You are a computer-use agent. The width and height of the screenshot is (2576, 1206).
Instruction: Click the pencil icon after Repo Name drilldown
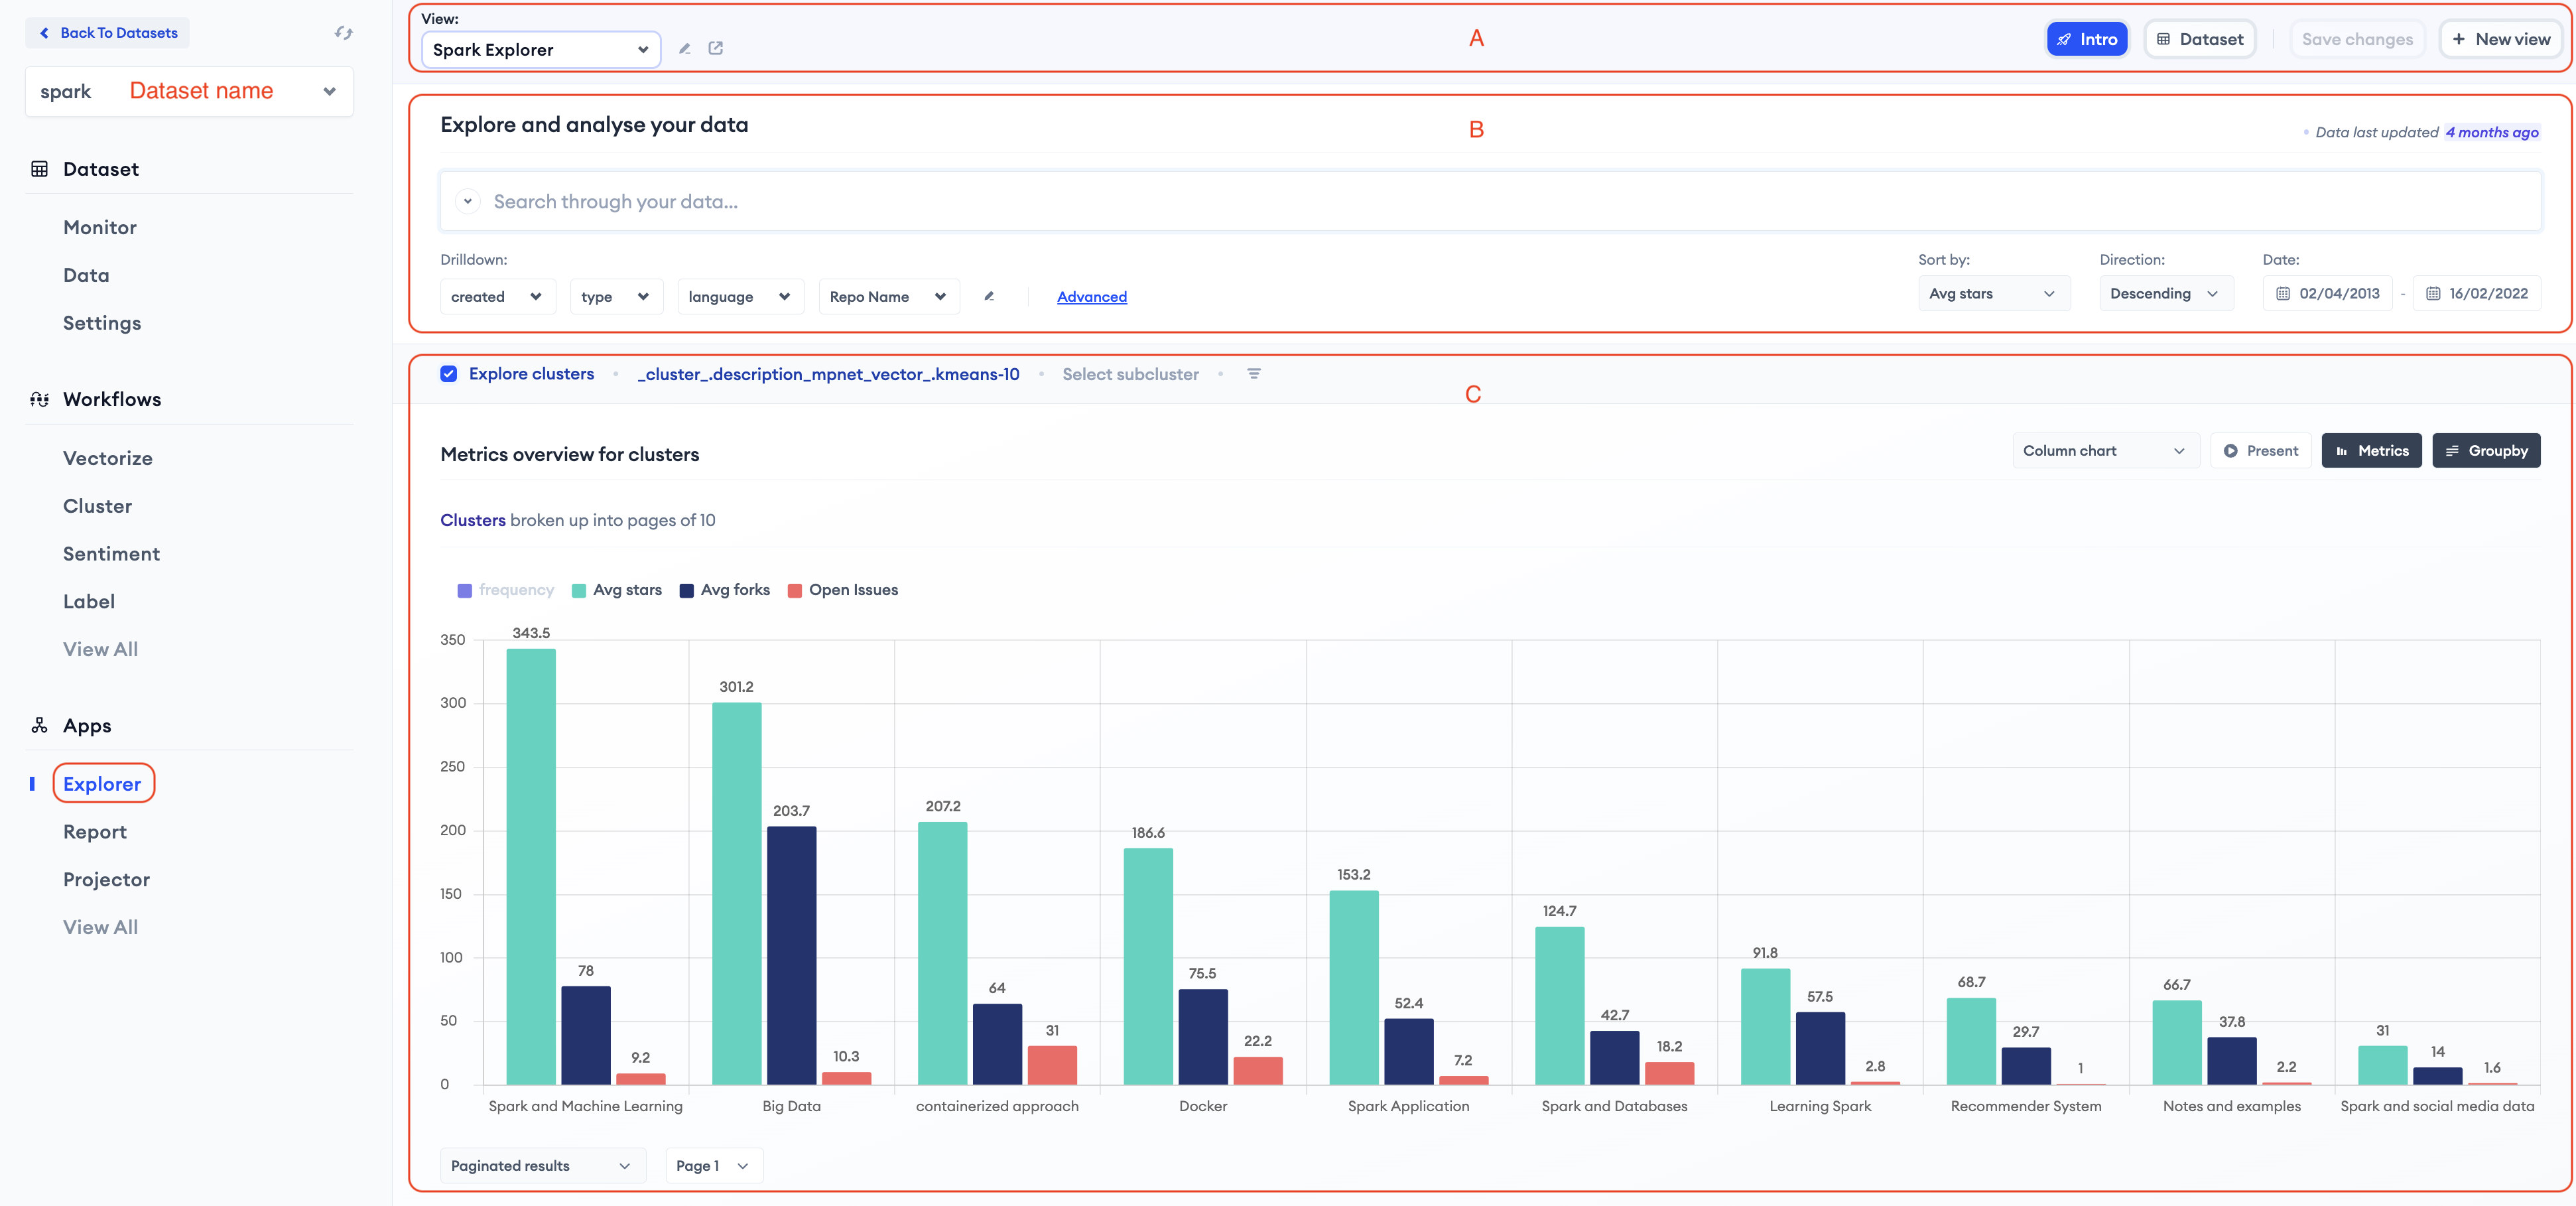989,296
